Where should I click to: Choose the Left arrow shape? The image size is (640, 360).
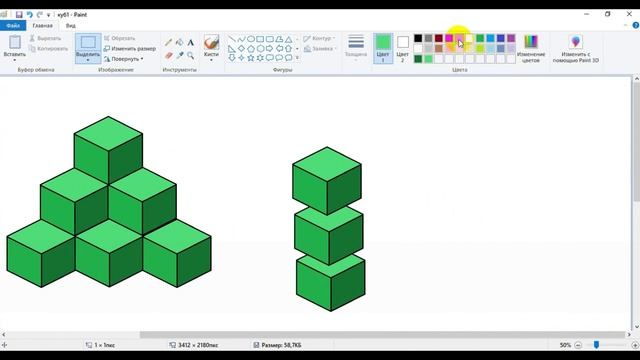(x=279, y=49)
